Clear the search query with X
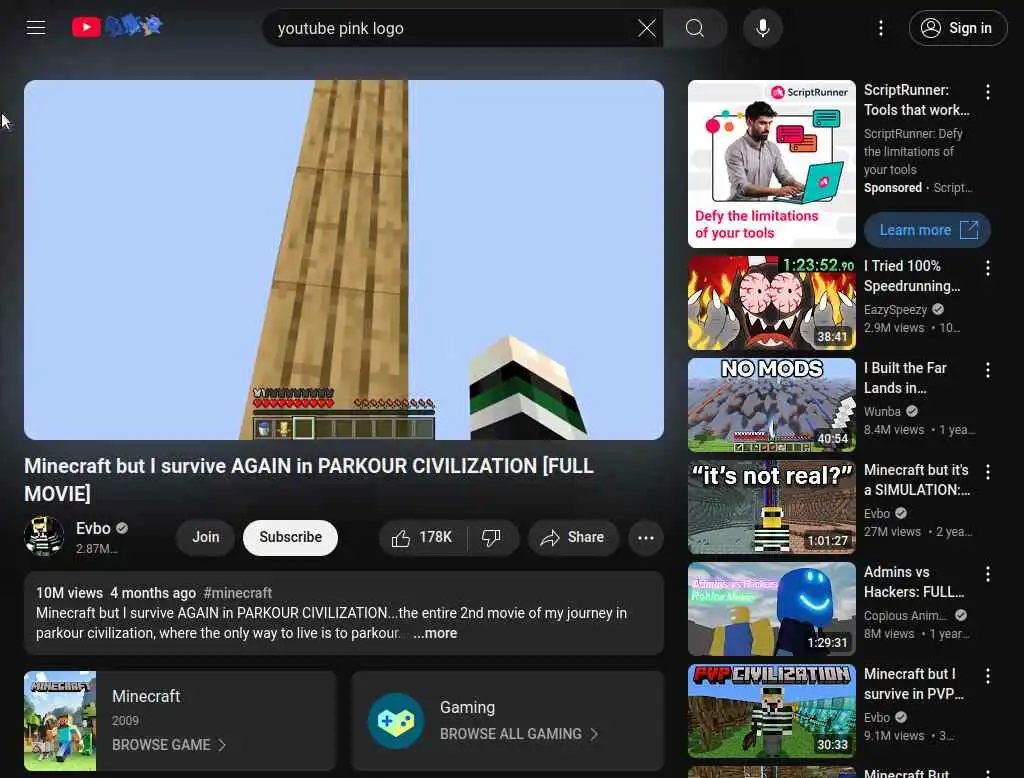 [x=647, y=28]
